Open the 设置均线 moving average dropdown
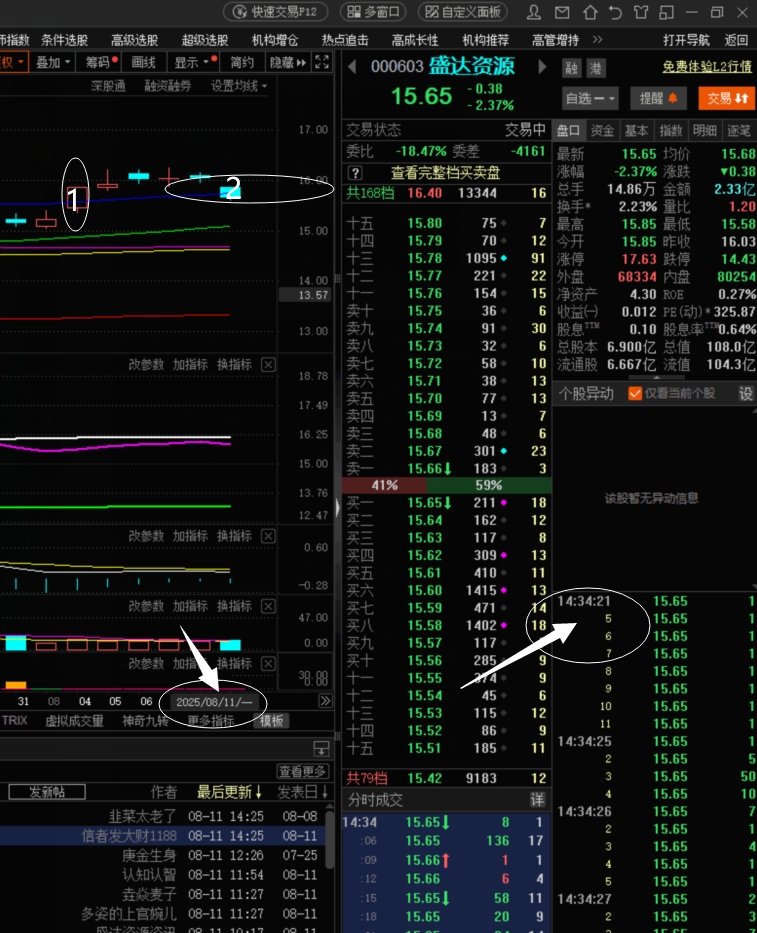757x933 pixels. pyautogui.click(x=239, y=86)
